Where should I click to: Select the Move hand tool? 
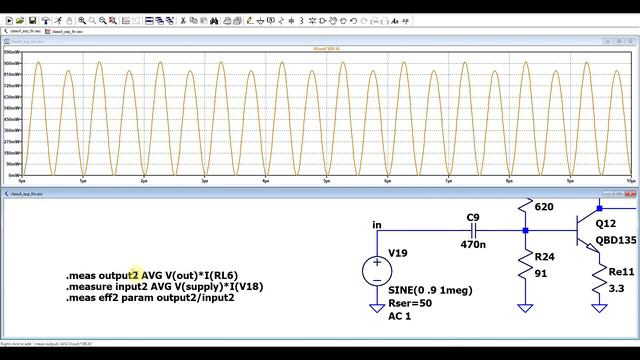click(x=333, y=20)
